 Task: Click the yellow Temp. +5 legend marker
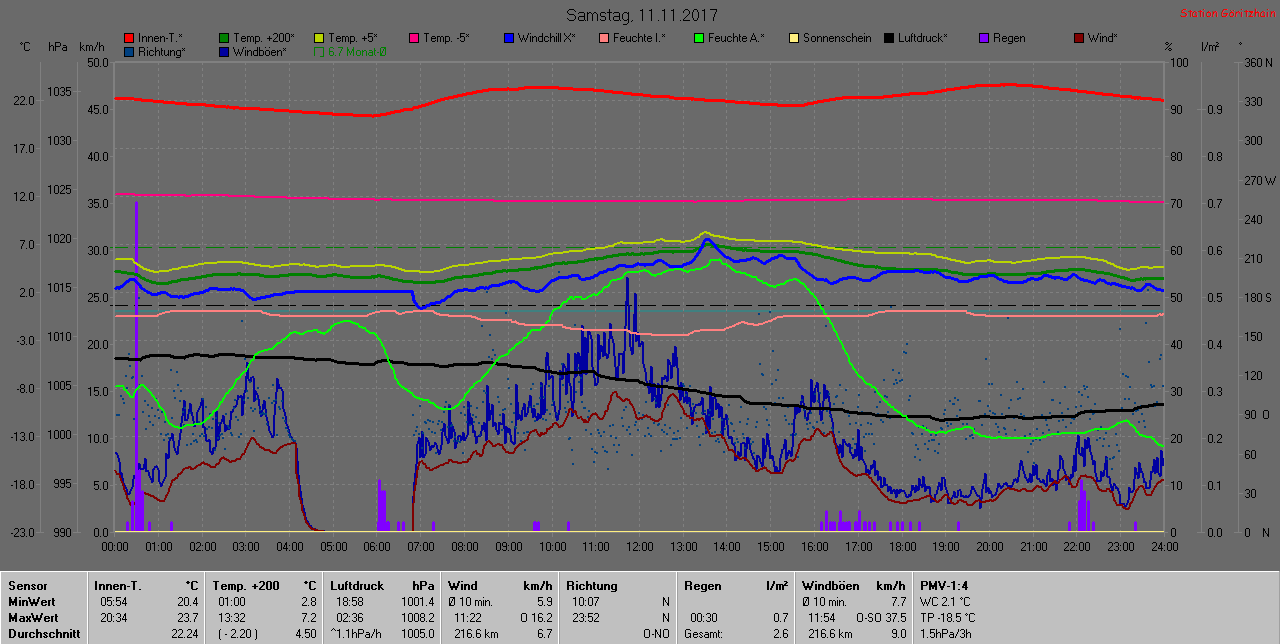coord(319,39)
